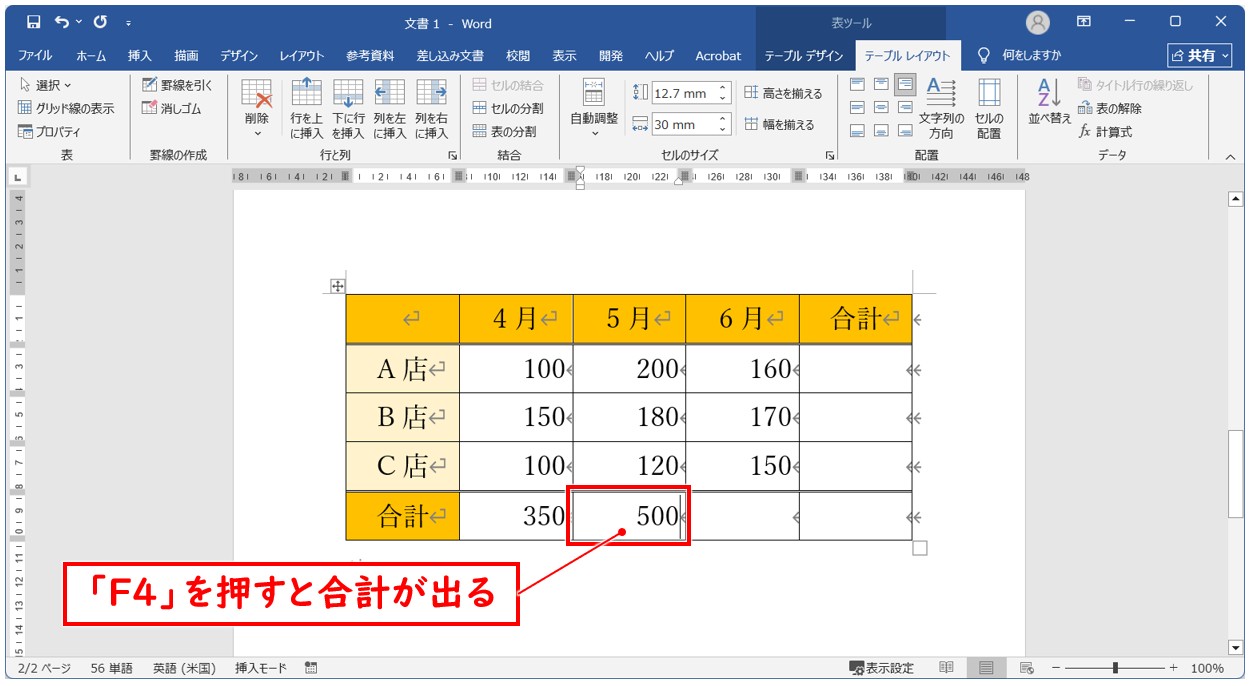Switch to Print Layout view in status bar

[986, 668]
